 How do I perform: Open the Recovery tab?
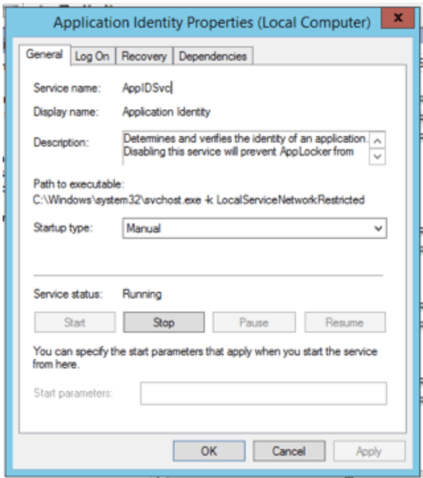click(x=144, y=56)
